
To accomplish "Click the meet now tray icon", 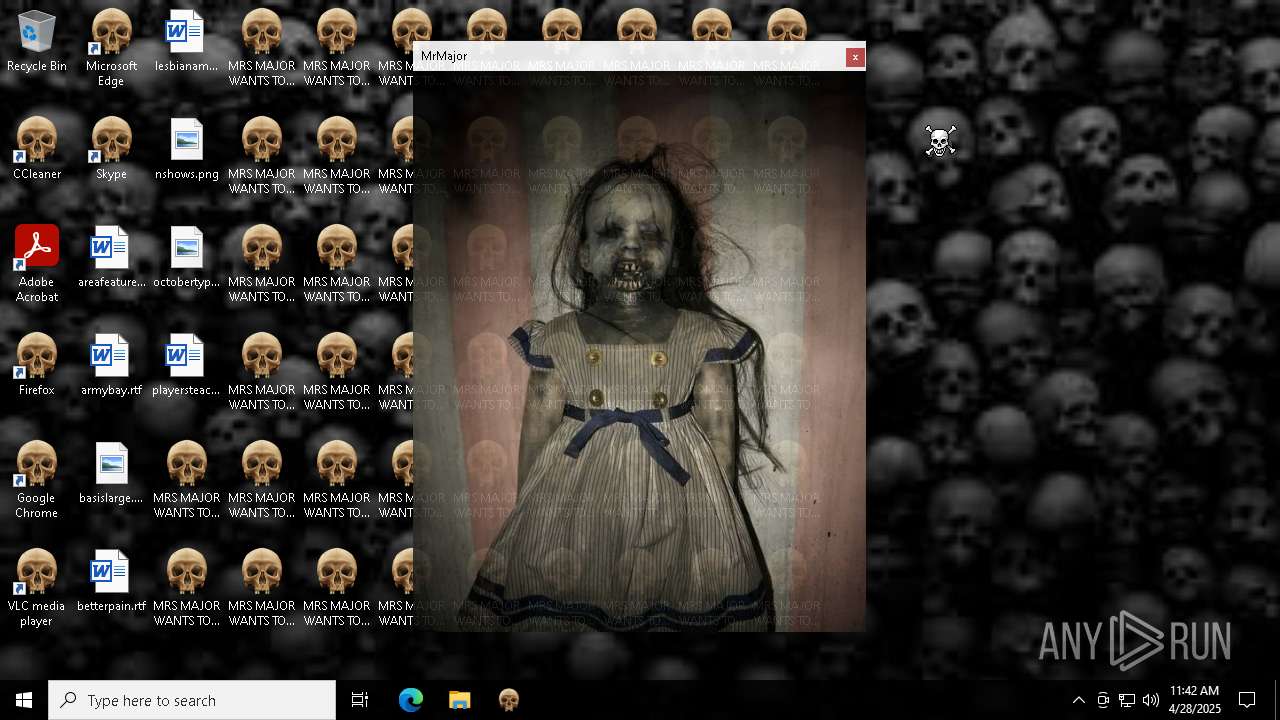I will 1103,700.
